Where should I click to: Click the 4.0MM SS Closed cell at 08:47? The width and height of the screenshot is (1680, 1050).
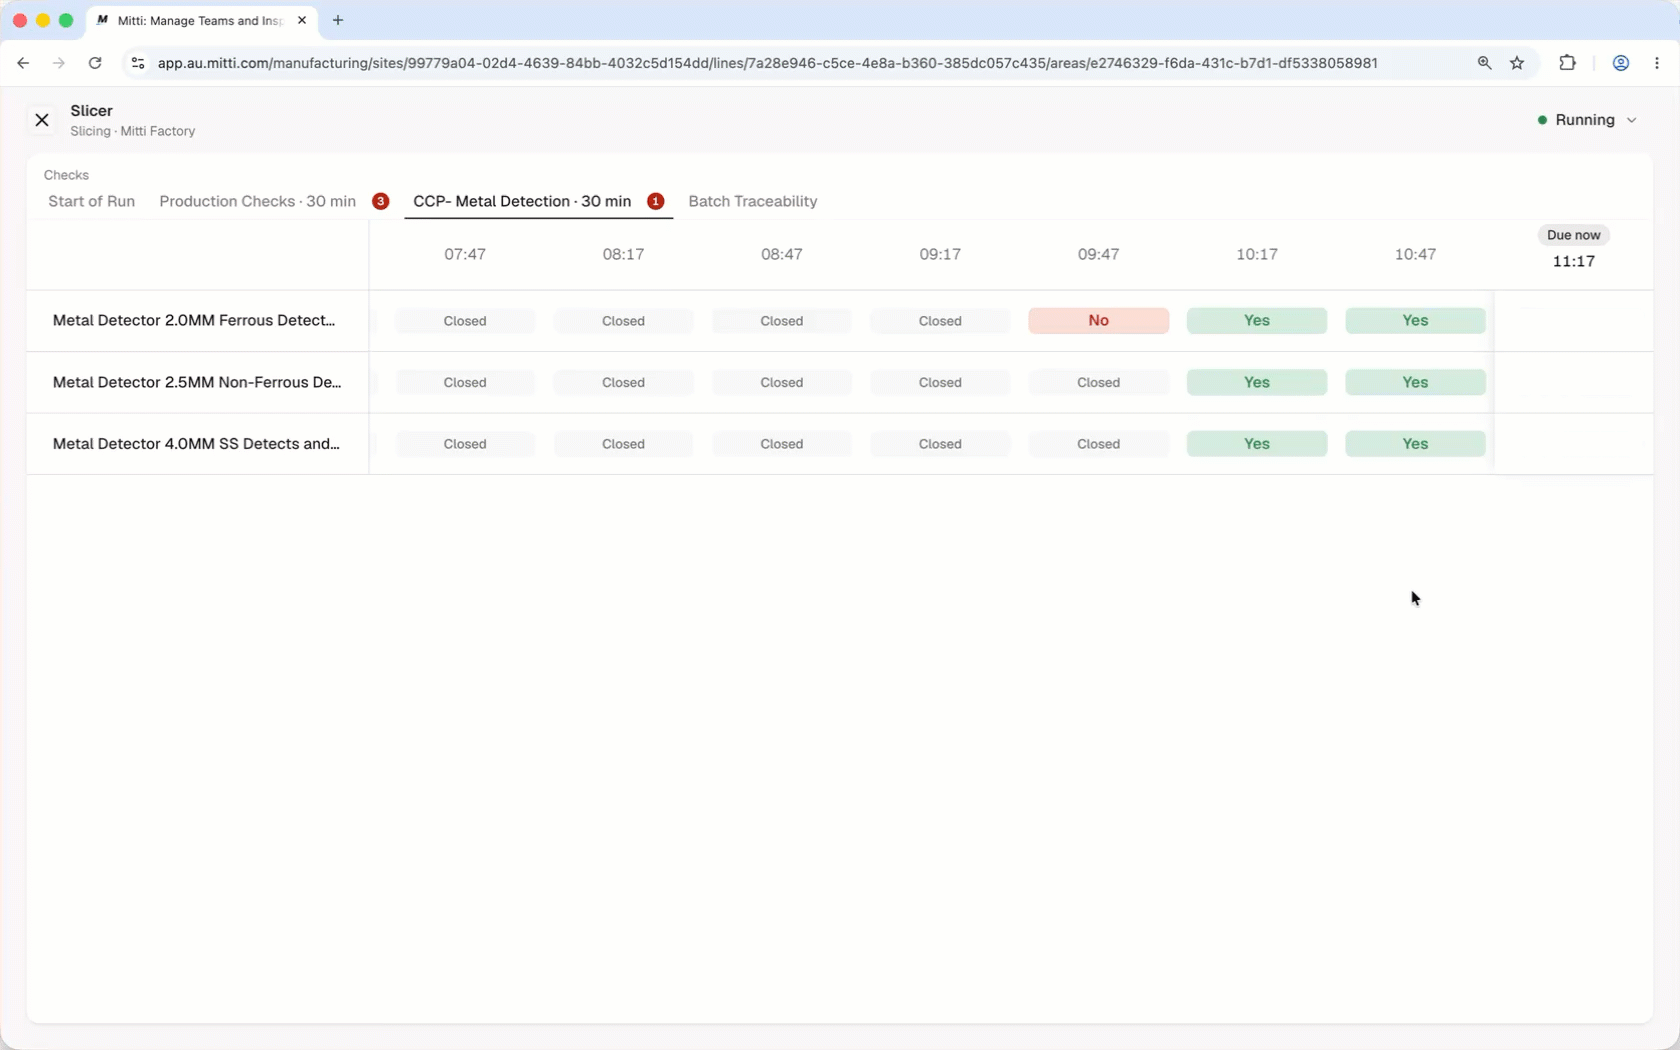(781, 444)
